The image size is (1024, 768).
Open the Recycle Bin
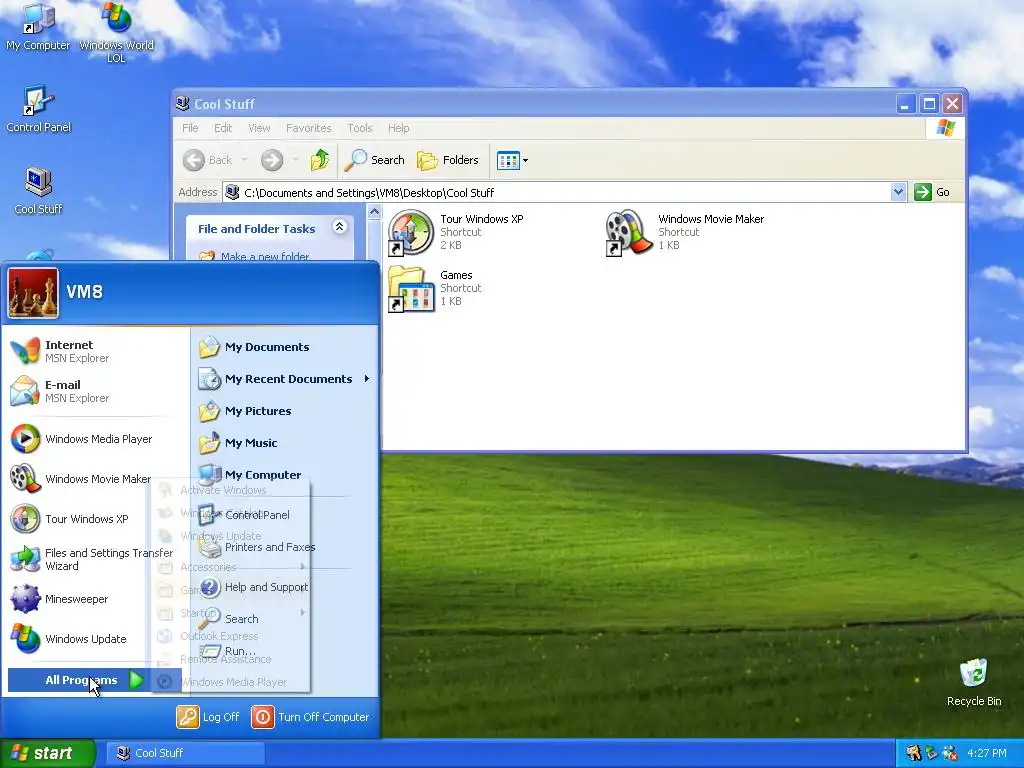[x=974, y=683]
